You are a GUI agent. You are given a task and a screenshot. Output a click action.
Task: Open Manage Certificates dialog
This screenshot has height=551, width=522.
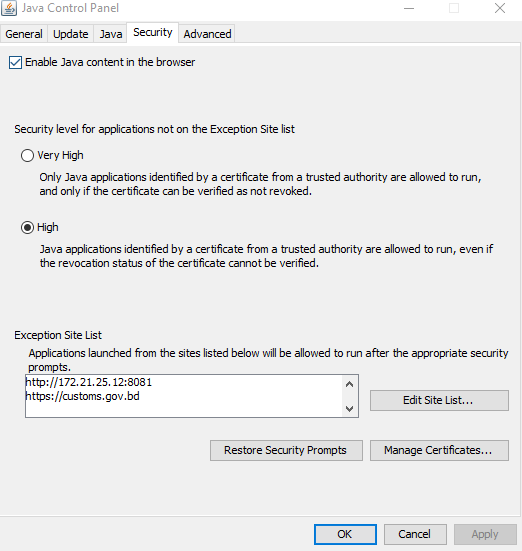coord(439,450)
